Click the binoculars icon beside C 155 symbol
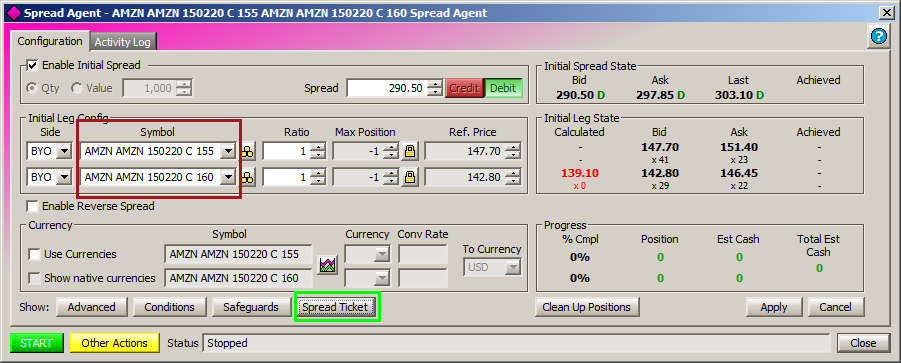This screenshot has width=901, height=363. [x=248, y=152]
